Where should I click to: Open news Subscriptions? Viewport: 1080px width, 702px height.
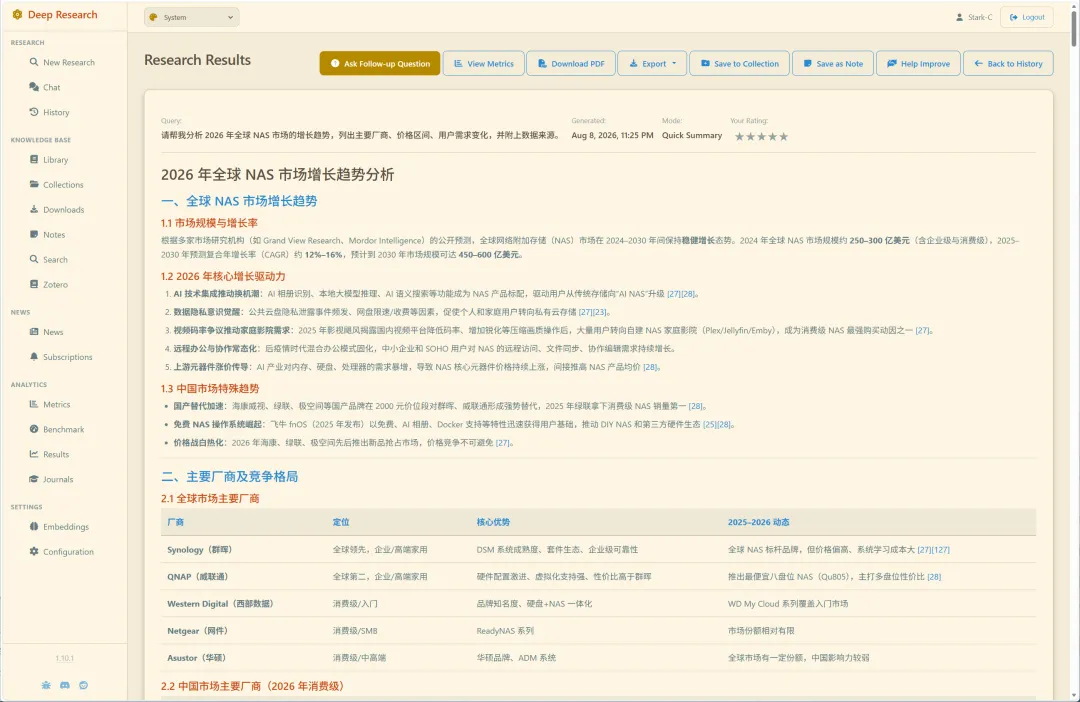pos(61,357)
